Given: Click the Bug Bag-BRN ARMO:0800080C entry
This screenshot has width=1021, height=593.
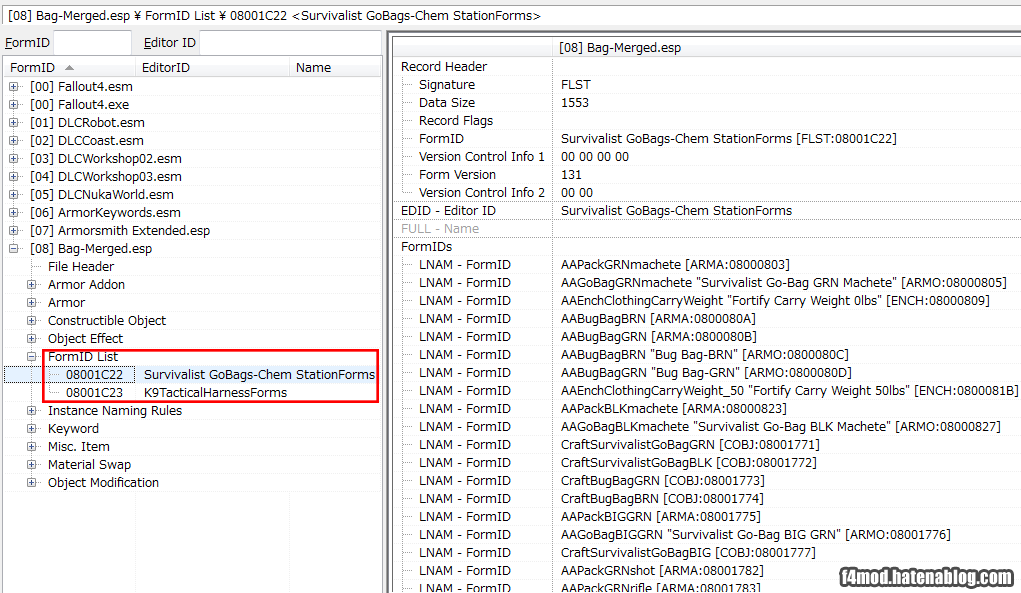Looking at the screenshot, I should pyautogui.click(x=705, y=355).
